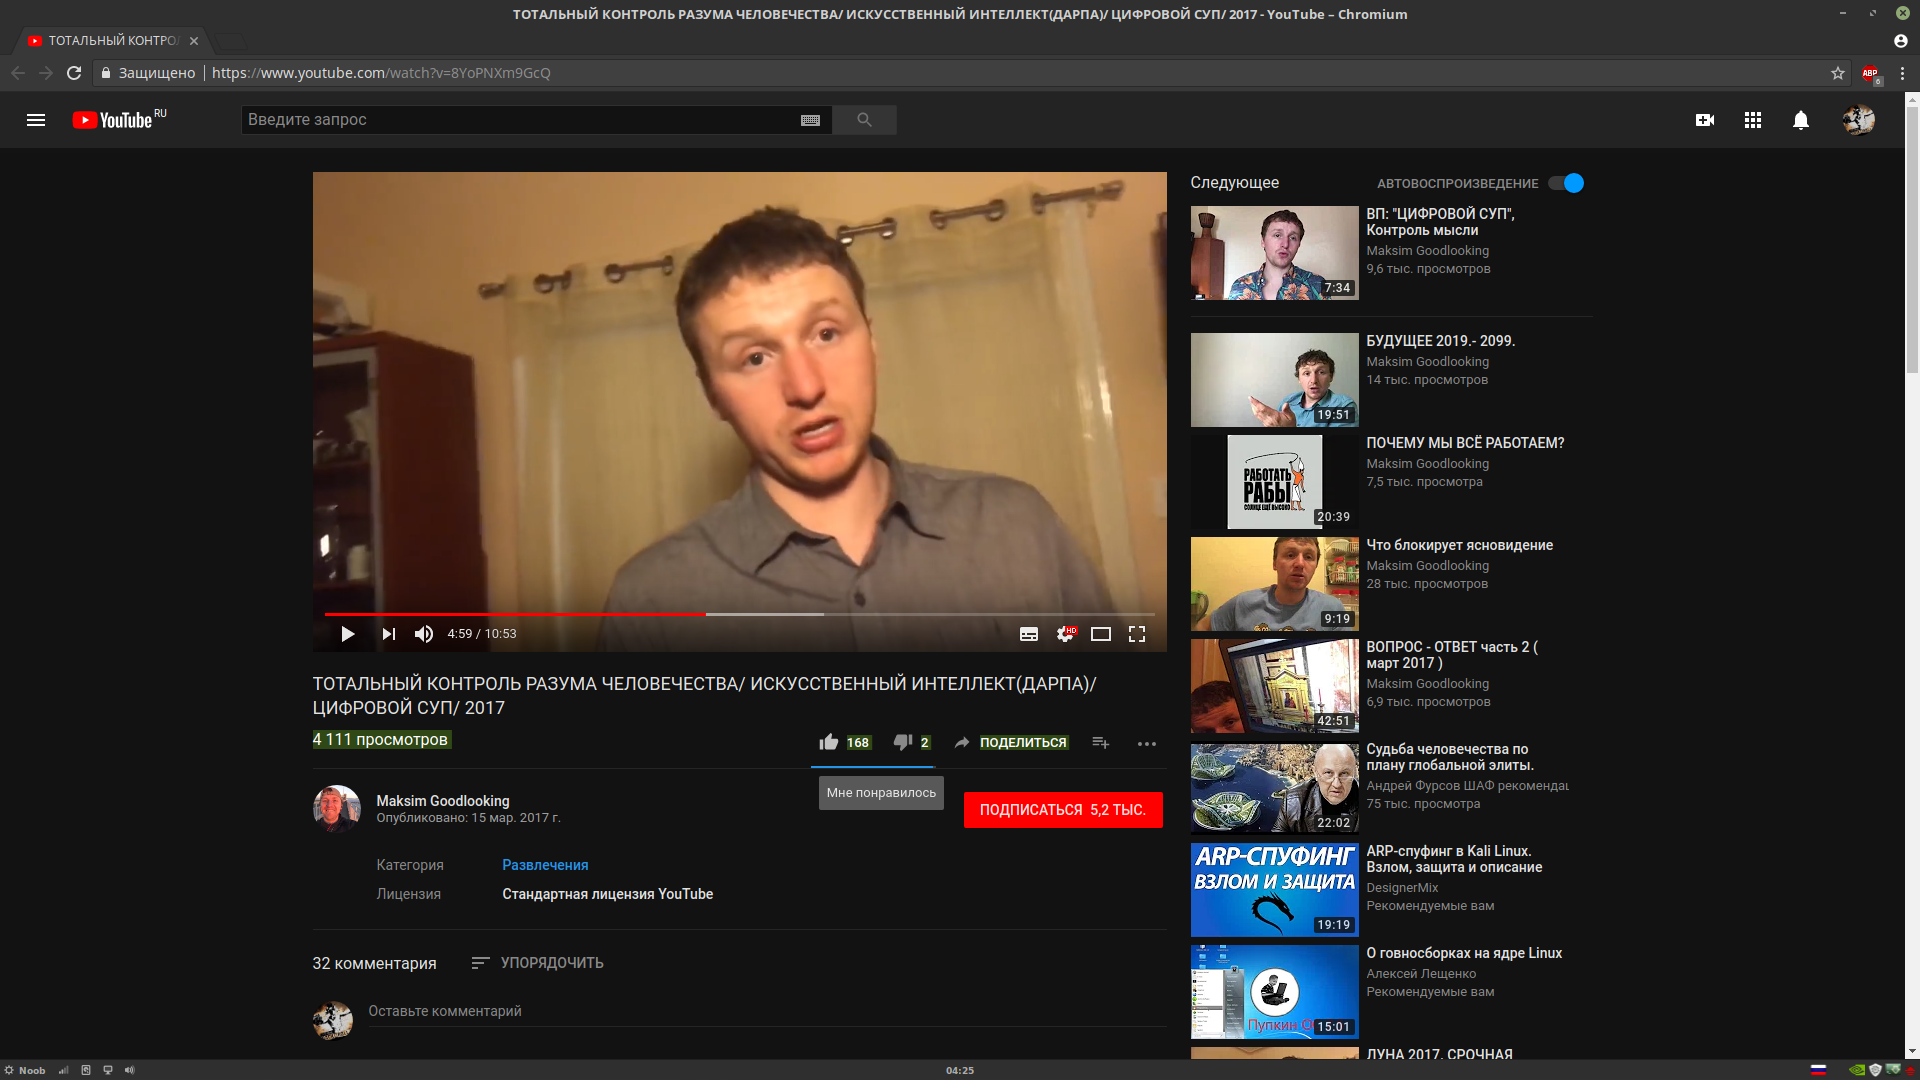Open the Развлечения category link
The image size is (1920, 1080).
[545, 865]
